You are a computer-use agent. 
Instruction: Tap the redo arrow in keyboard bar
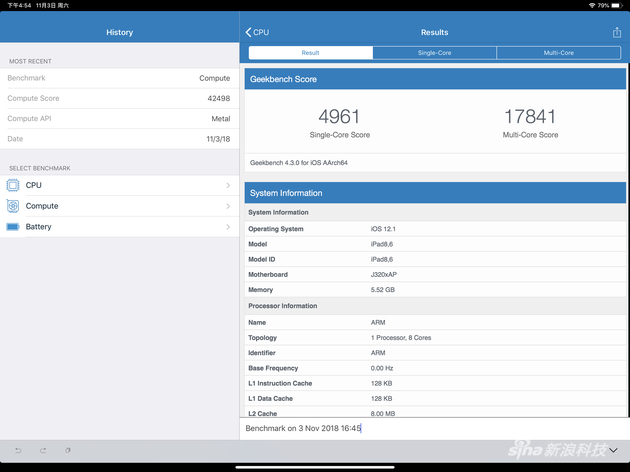[43, 451]
